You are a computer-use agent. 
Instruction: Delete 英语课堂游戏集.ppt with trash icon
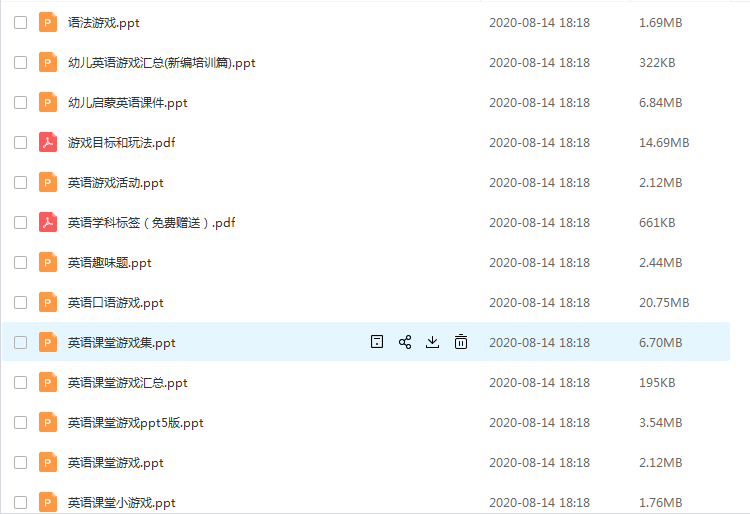click(461, 342)
